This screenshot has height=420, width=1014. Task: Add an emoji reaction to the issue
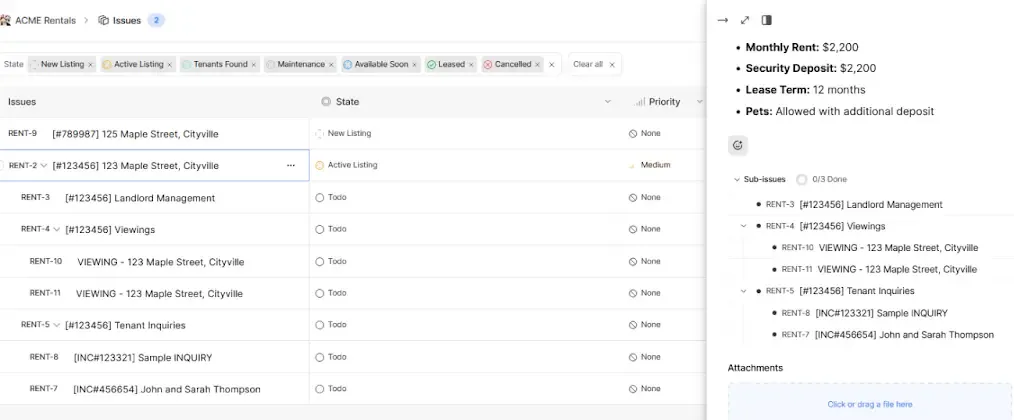point(738,145)
